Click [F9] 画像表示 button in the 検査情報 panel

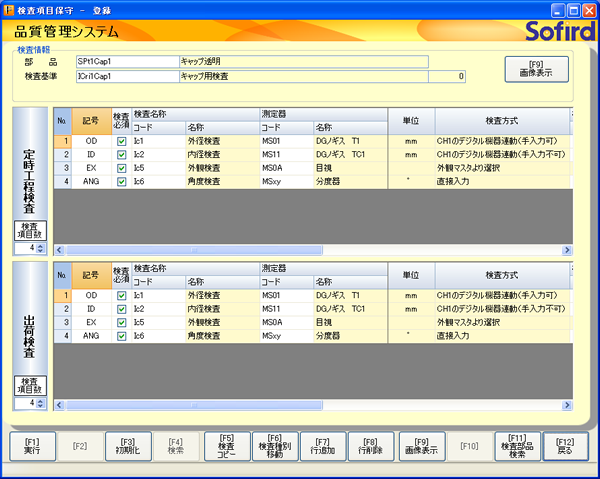pyautogui.click(x=537, y=69)
